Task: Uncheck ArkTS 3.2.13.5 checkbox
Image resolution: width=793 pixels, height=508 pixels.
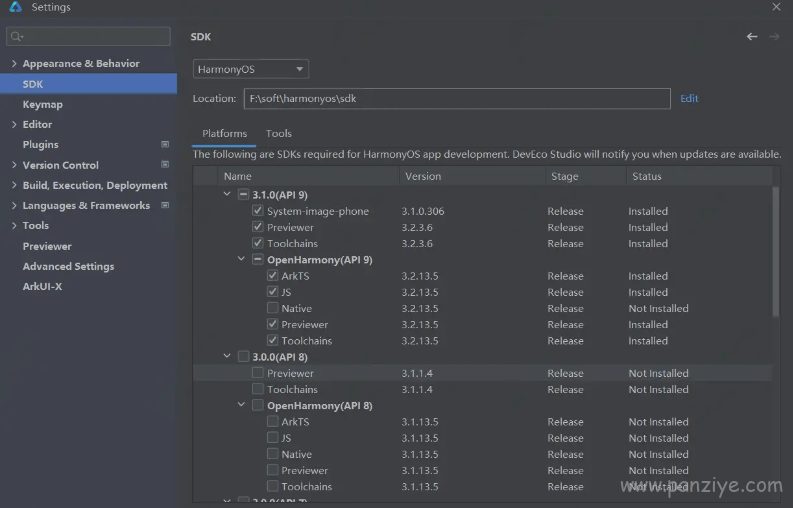Action: tap(273, 275)
